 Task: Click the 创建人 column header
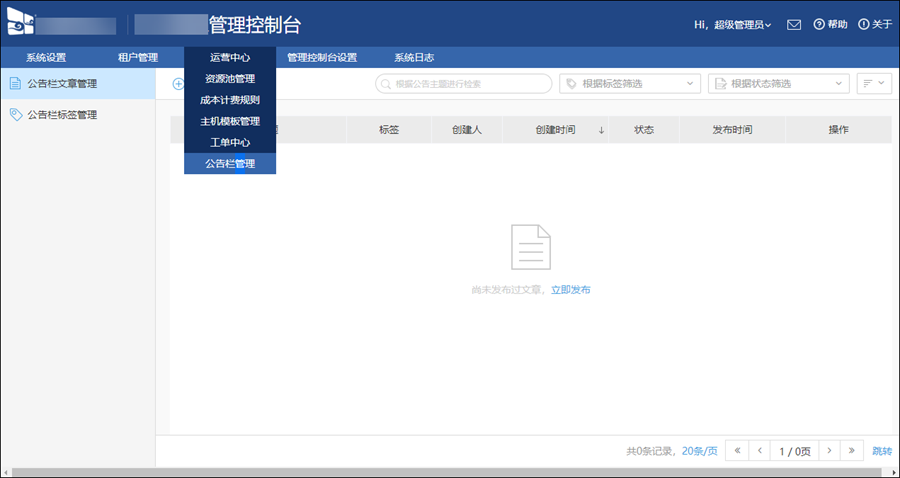467,130
